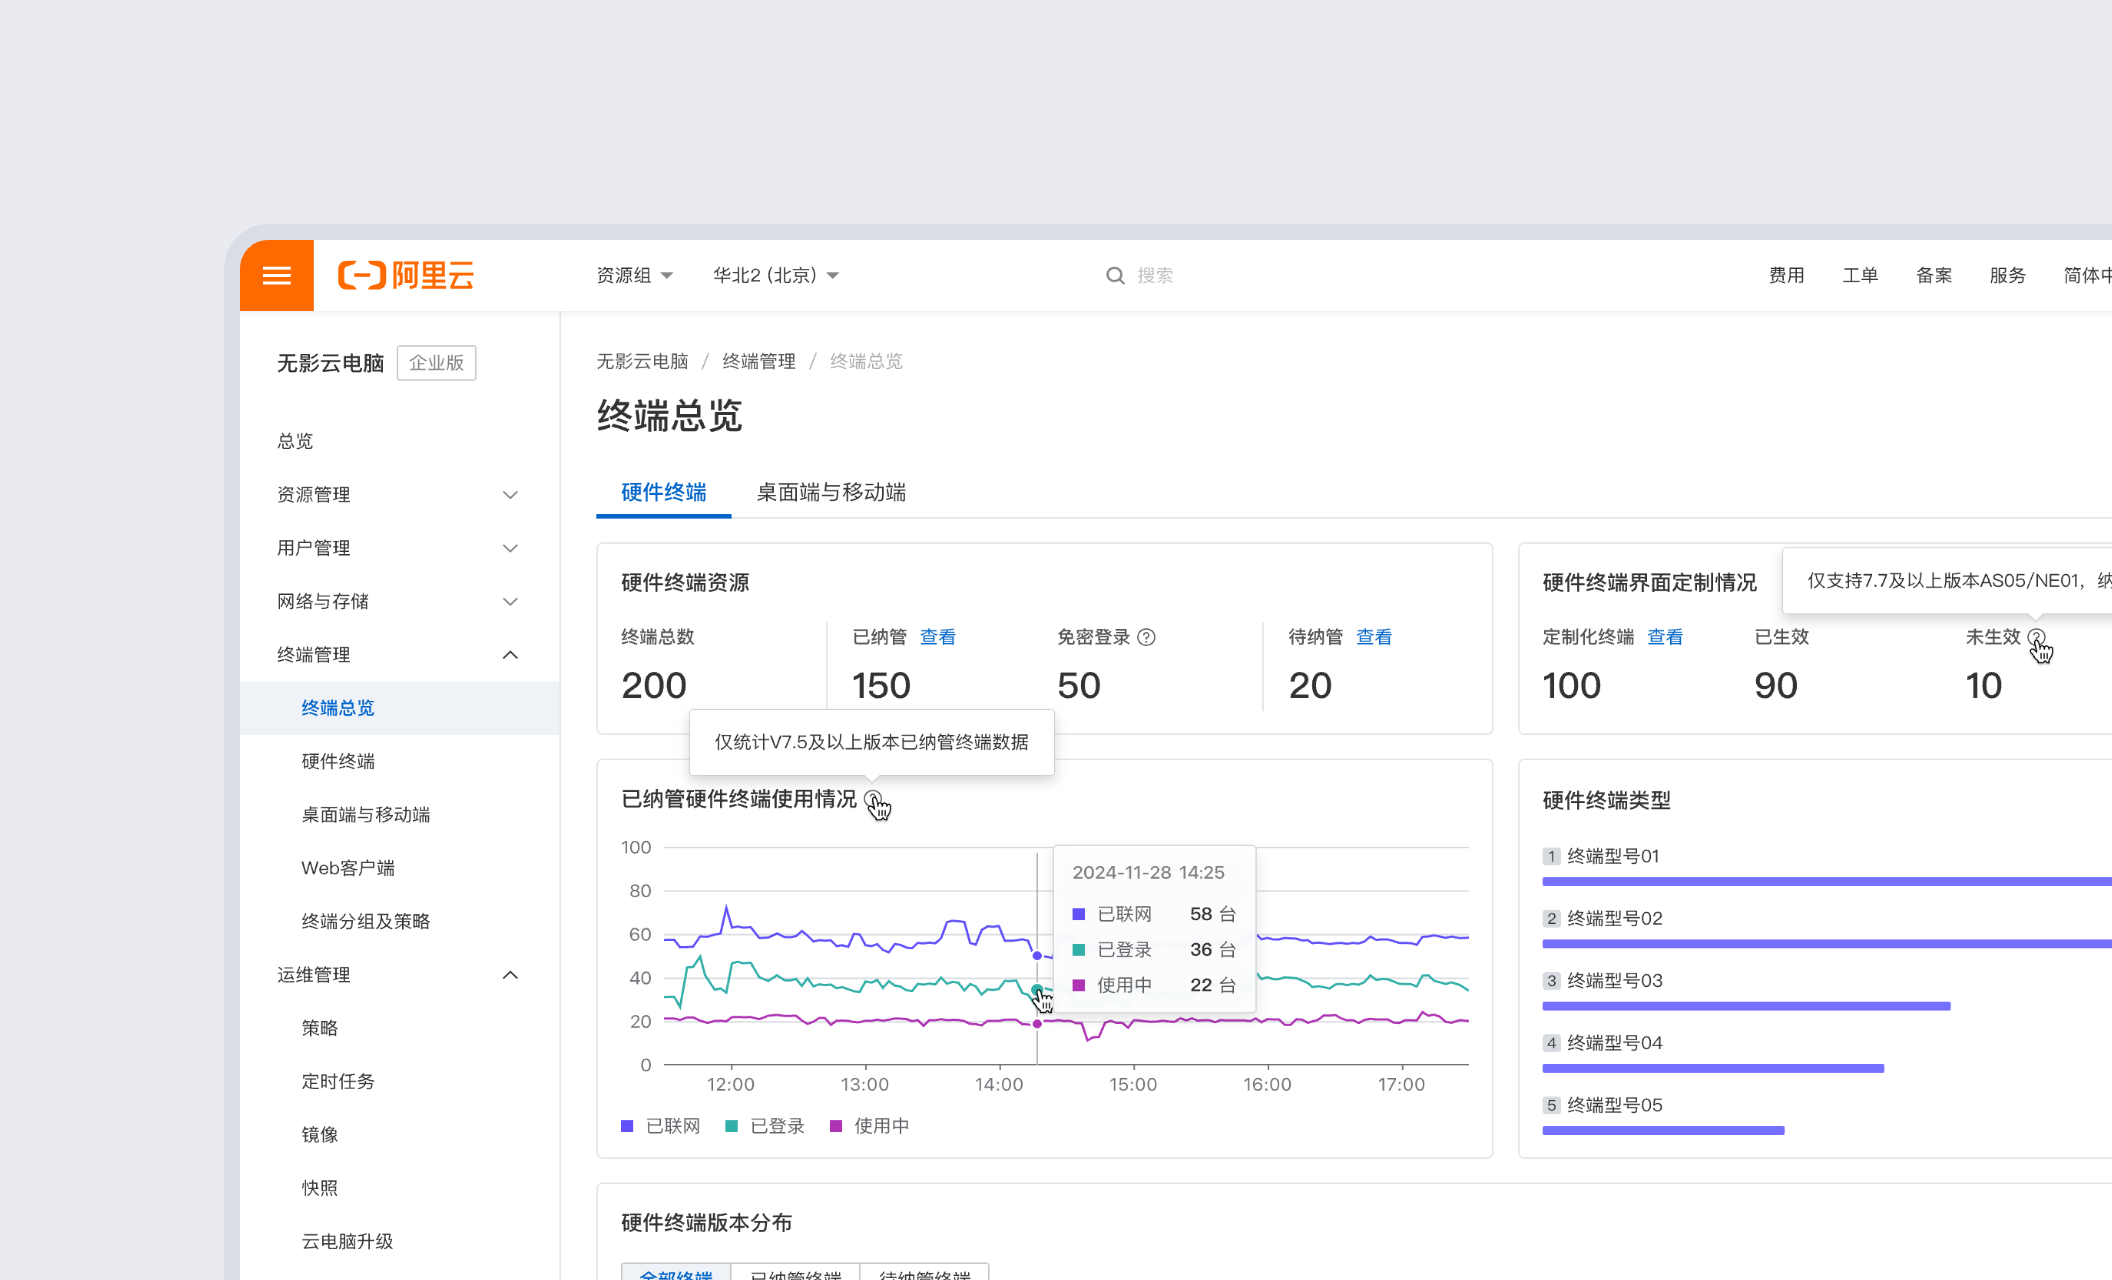Click the 16:00 axis label
The height and width of the screenshot is (1280, 2112).
(1267, 1084)
